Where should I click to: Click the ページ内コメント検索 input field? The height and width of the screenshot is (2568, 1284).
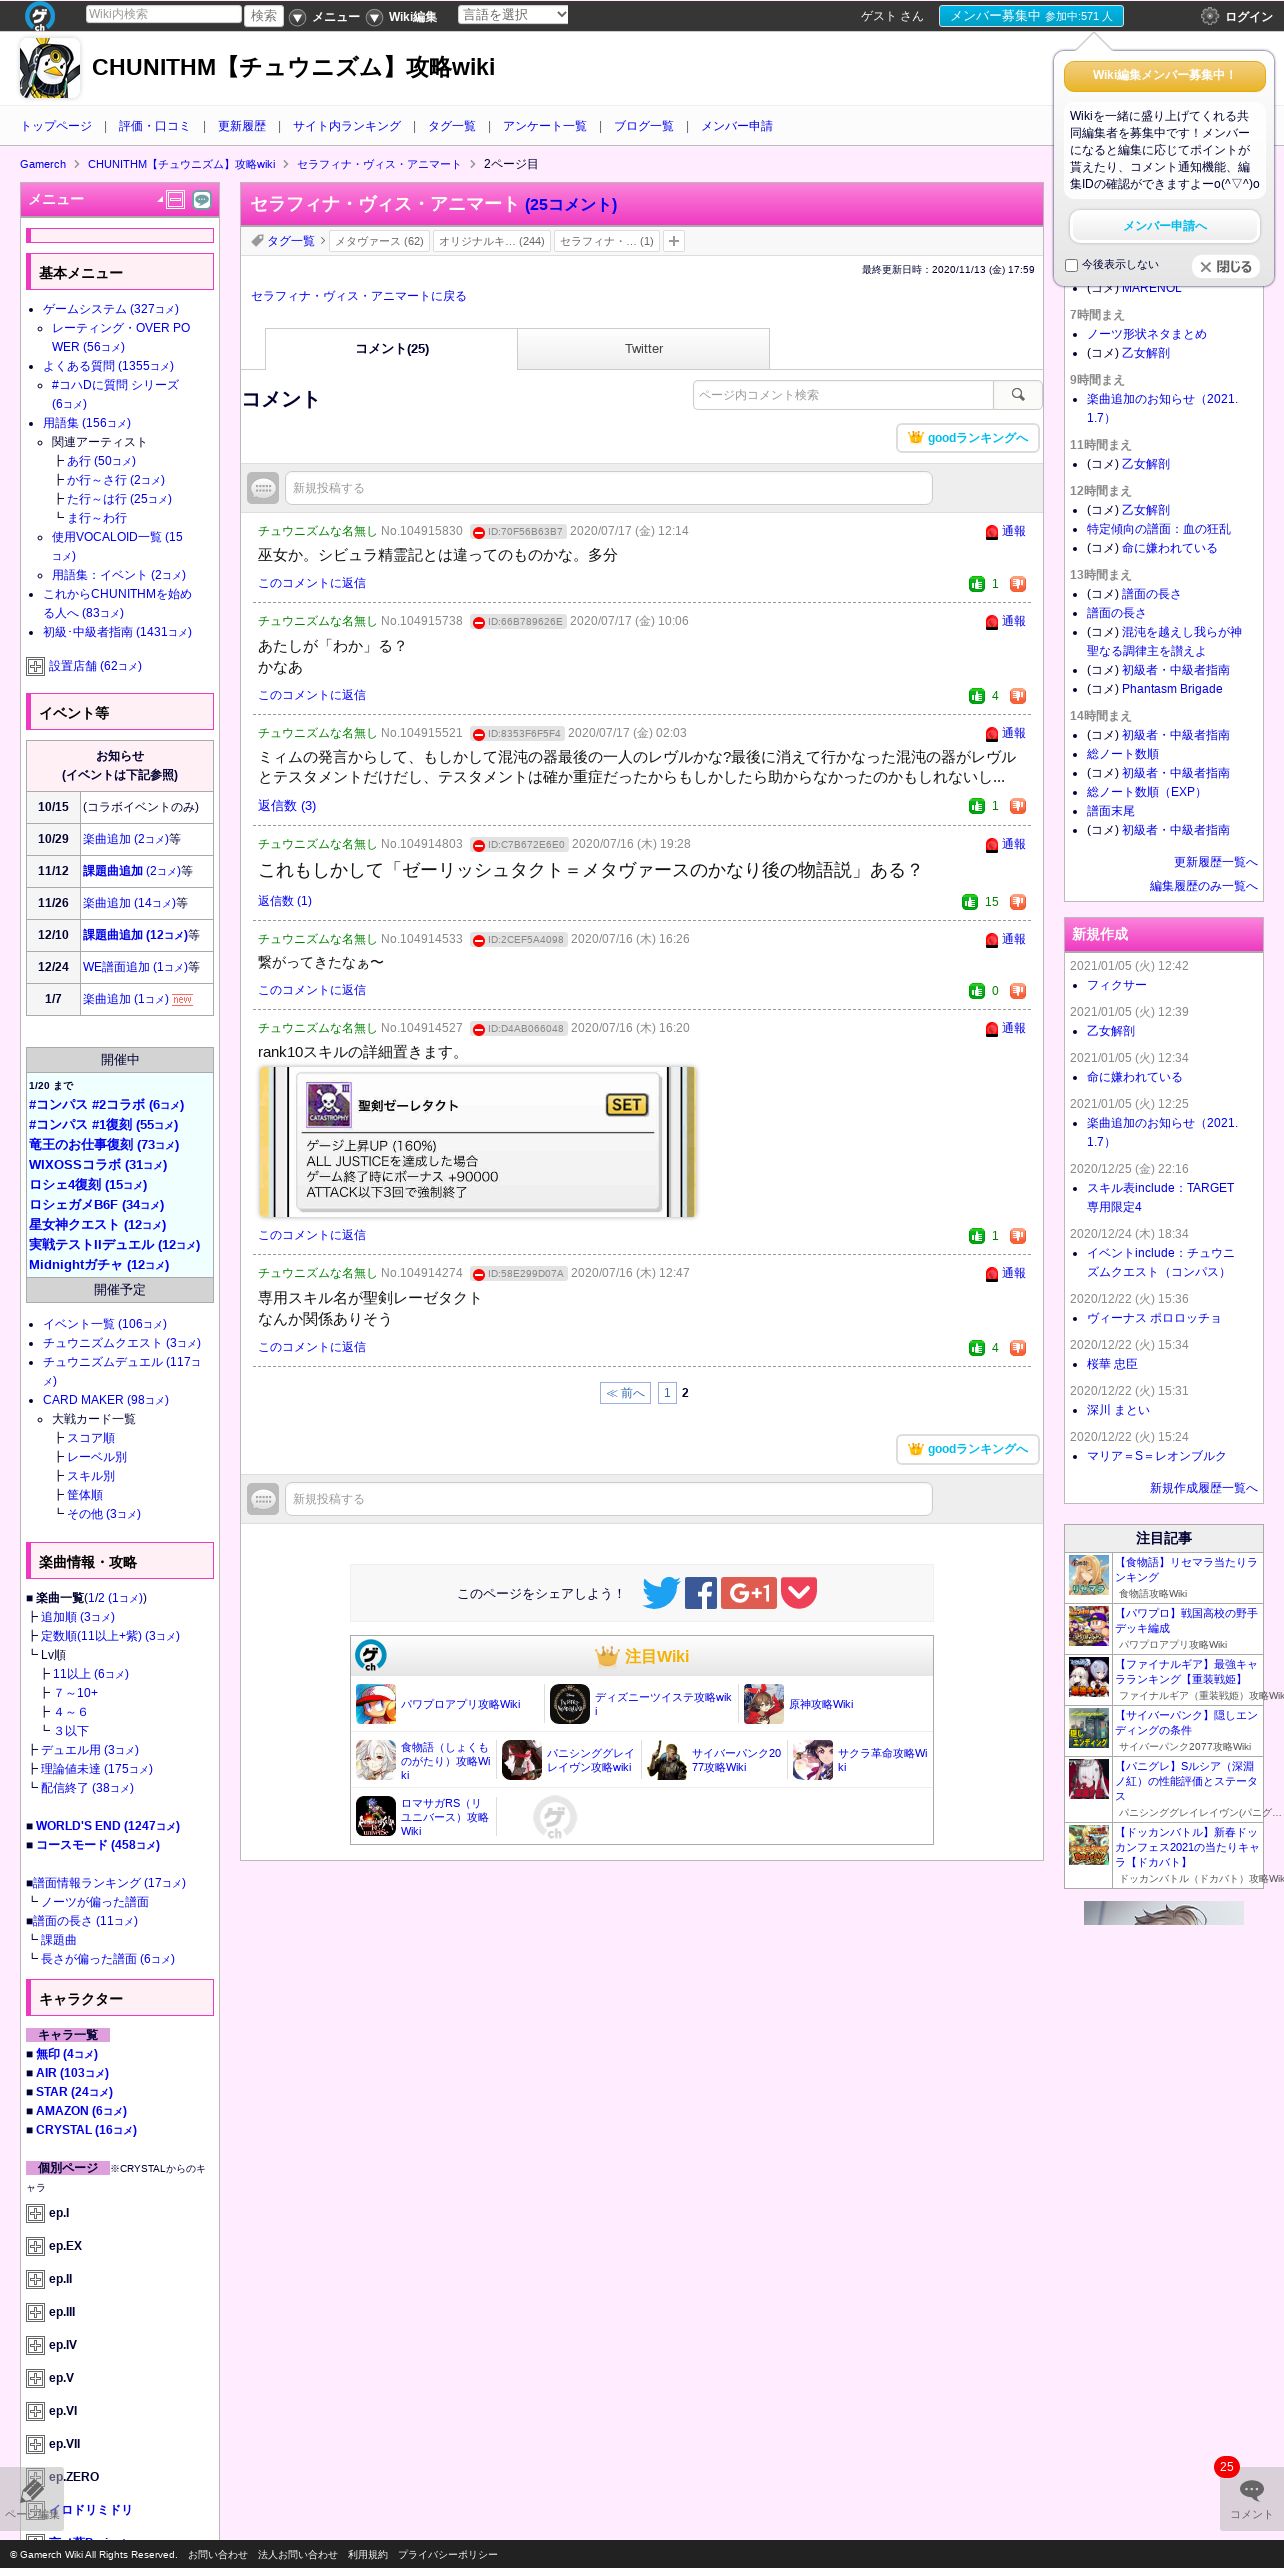pyautogui.click(x=843, y=395)
